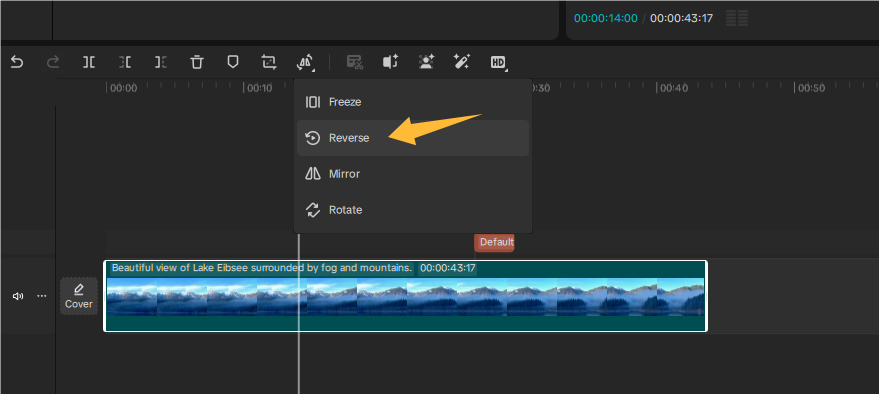The image size is (879, 394).
Task: Click the Delete left trim icon
Action: [125, 62]
